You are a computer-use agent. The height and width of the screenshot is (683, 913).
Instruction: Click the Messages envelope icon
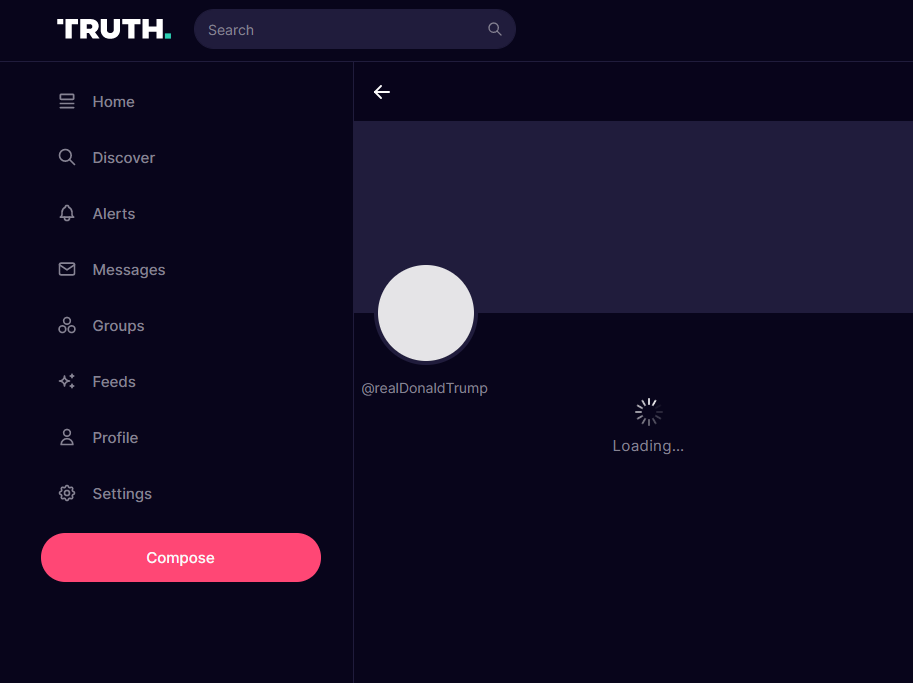tap(67, 269)
